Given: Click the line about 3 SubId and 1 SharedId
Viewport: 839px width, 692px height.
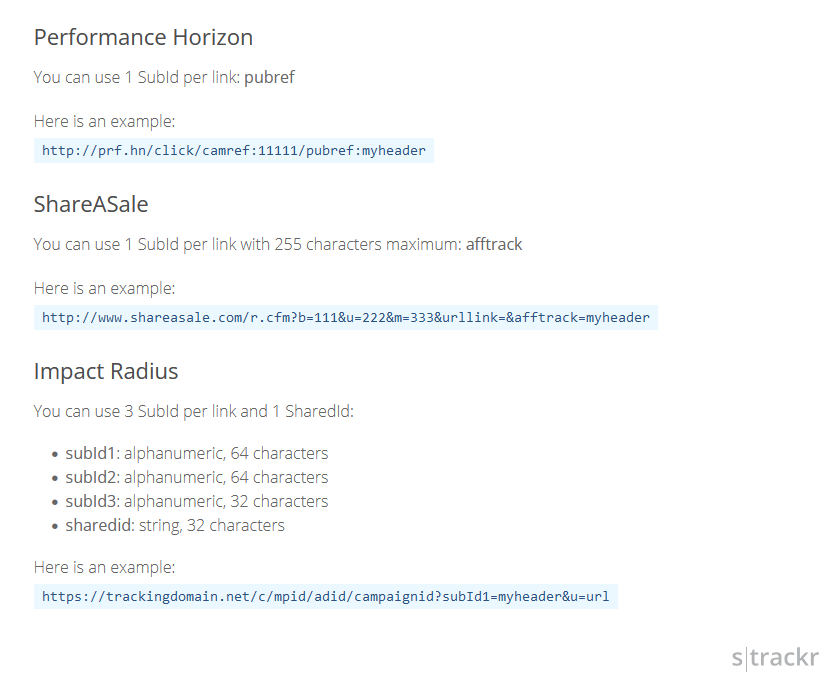Looking at the screenshot, I should tap(194, 412).
